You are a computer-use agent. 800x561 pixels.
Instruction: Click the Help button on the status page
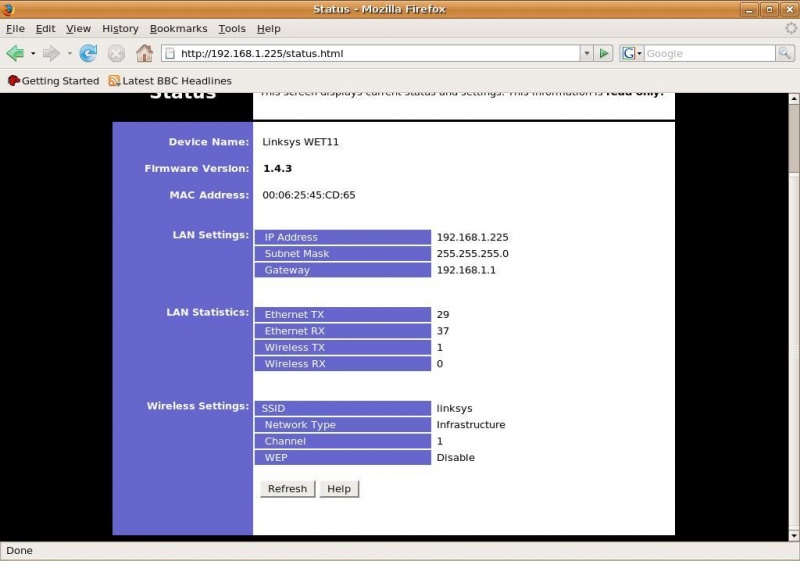click(x=339, y=489)
